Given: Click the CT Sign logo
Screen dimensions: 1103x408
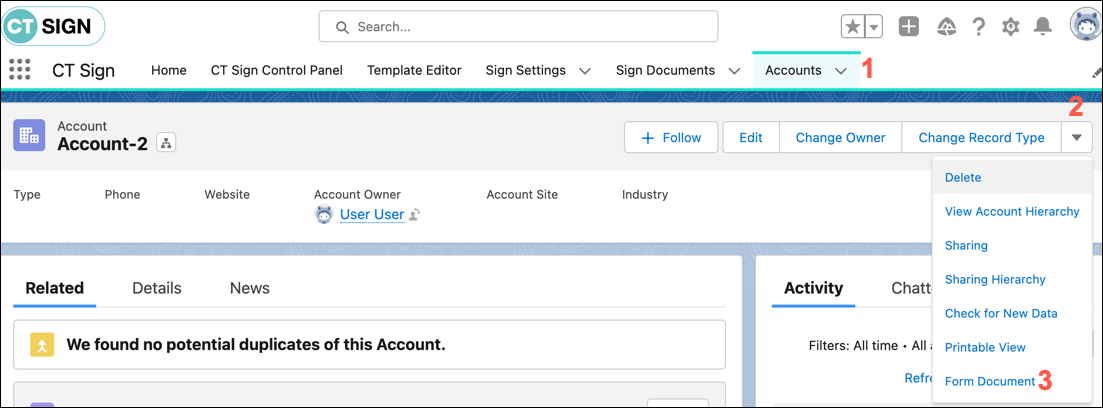Looking at the screenshot, I should pyautogui.click(x=53, y=27).
